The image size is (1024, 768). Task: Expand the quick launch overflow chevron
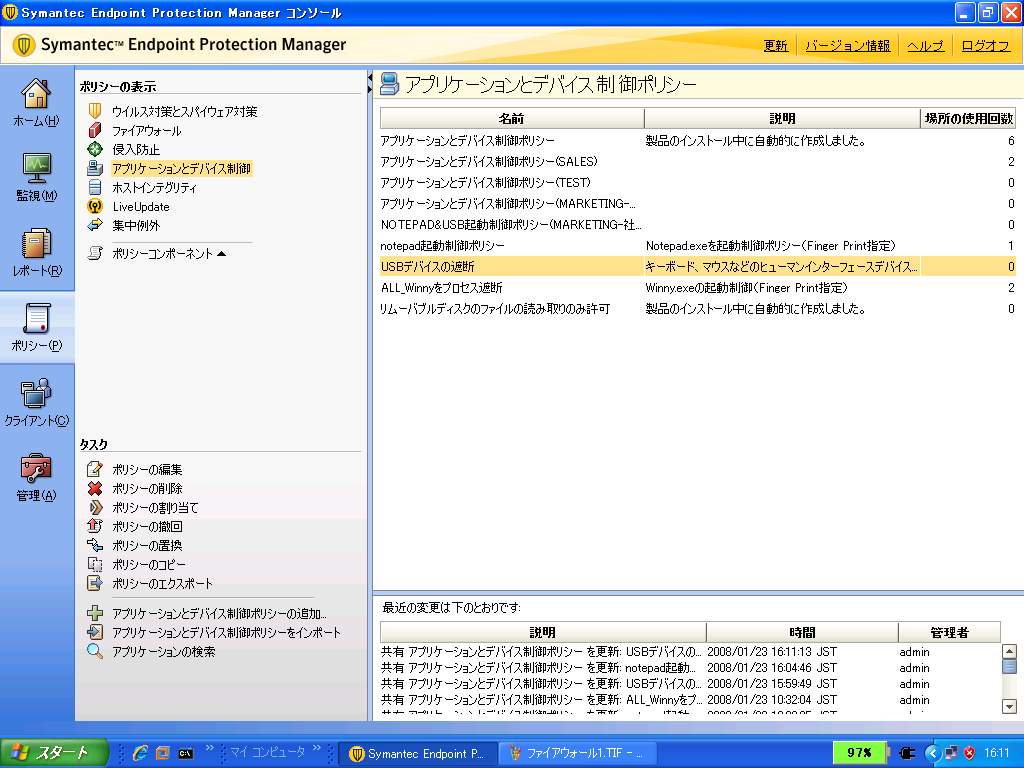pos(210,748)
